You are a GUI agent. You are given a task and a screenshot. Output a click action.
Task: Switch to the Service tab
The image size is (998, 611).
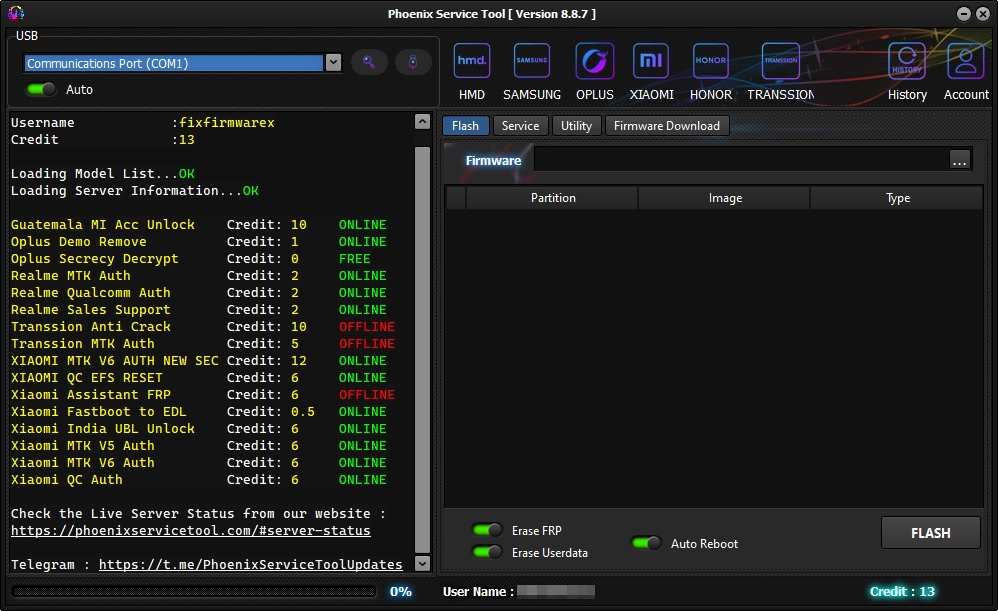pos(520,125)
